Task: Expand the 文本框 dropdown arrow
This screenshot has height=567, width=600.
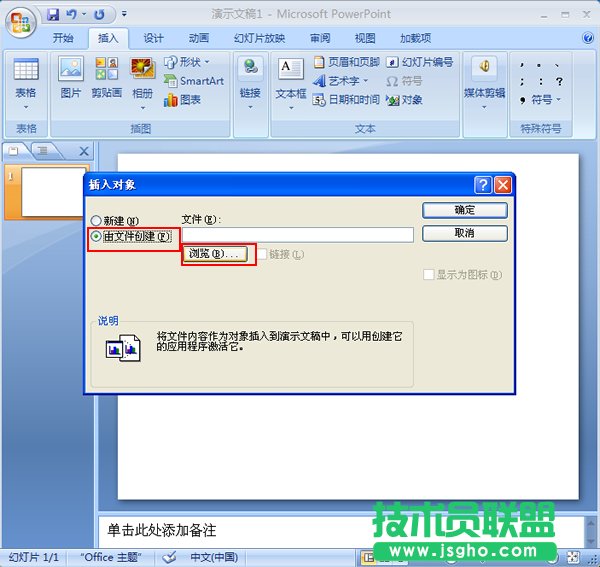Action: [291, 108]
